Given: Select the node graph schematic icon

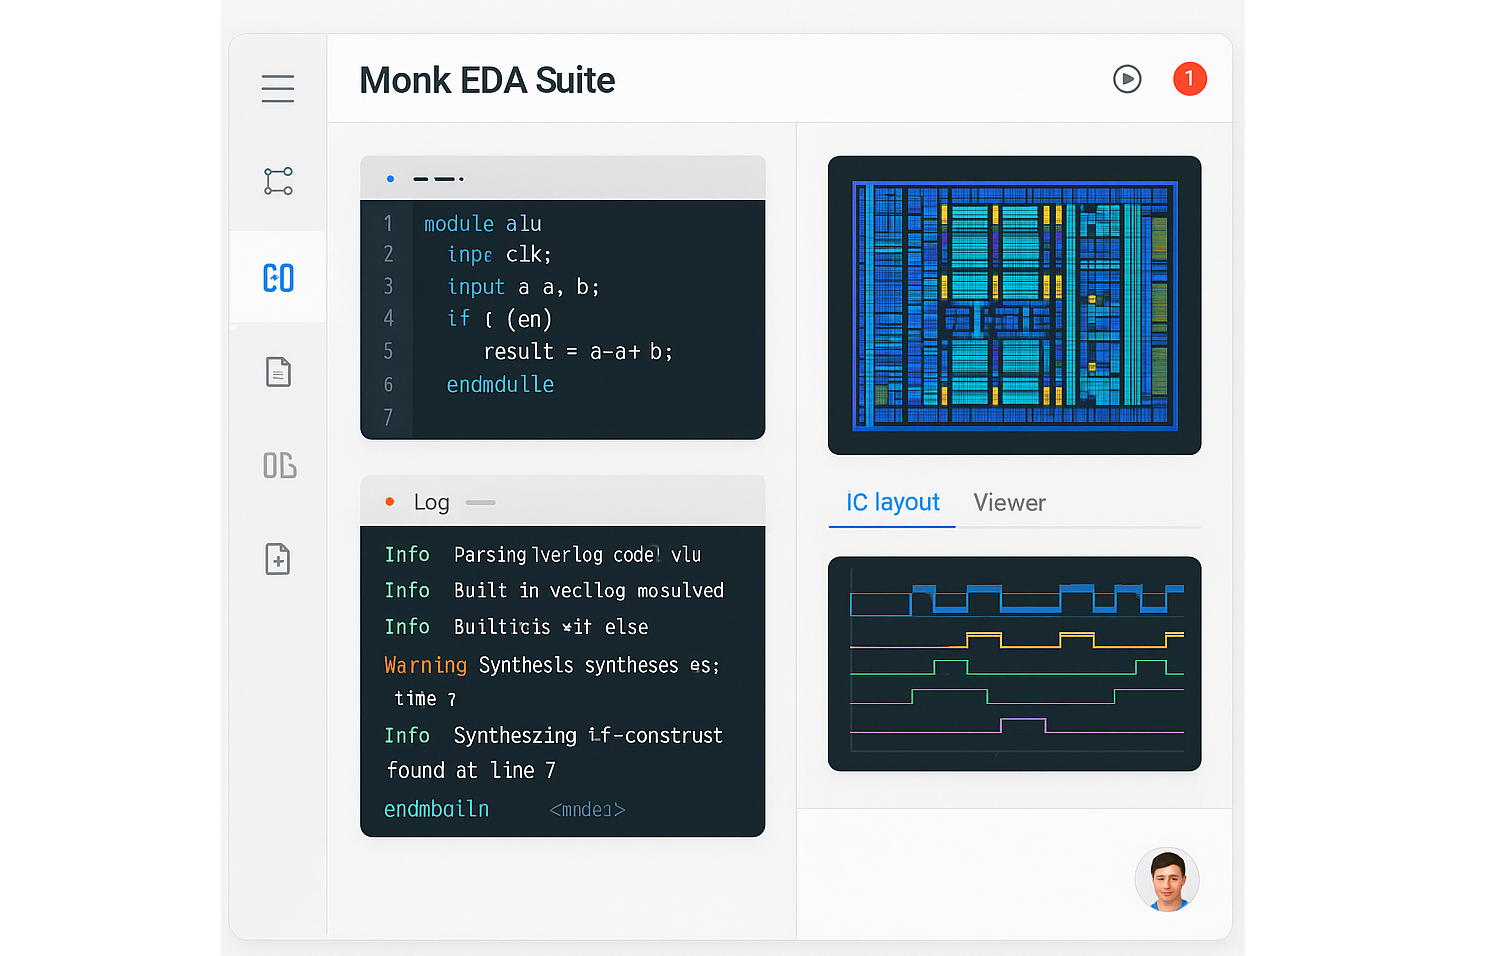Looking at the screenshot, I should pyautogui.click(x=278, y=181).
